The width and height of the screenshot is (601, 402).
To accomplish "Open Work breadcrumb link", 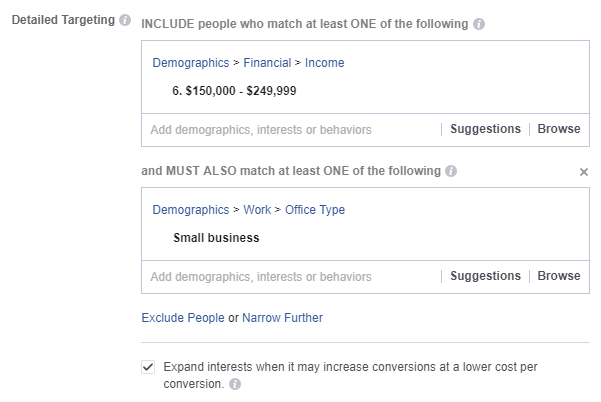I will click(x=257, y=210).
